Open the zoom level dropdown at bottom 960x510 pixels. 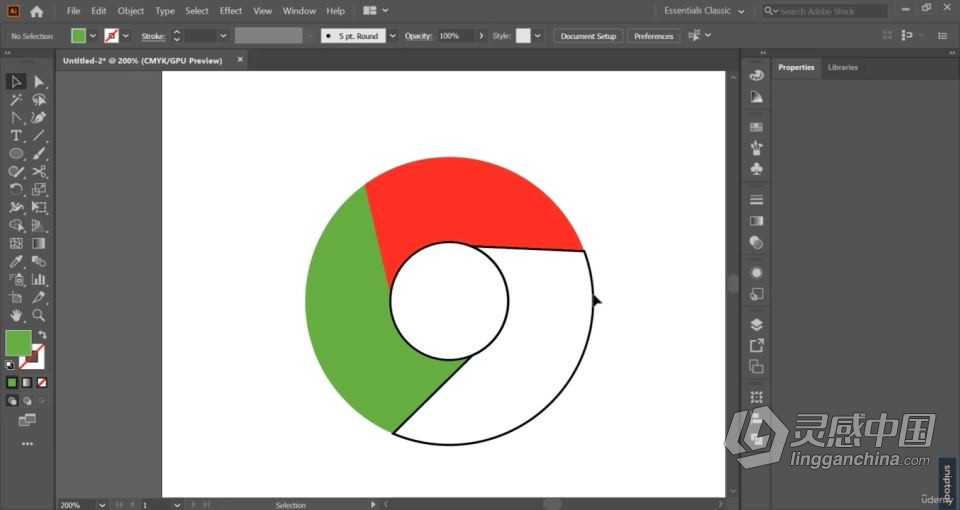point(102,505)
